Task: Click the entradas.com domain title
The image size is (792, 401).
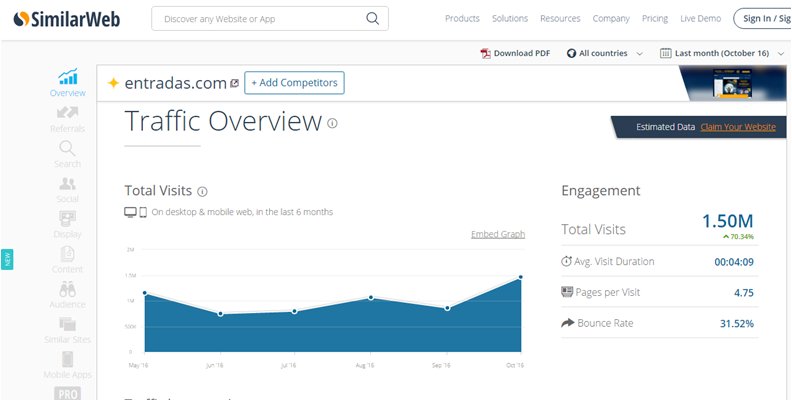Action: point(175,83)
